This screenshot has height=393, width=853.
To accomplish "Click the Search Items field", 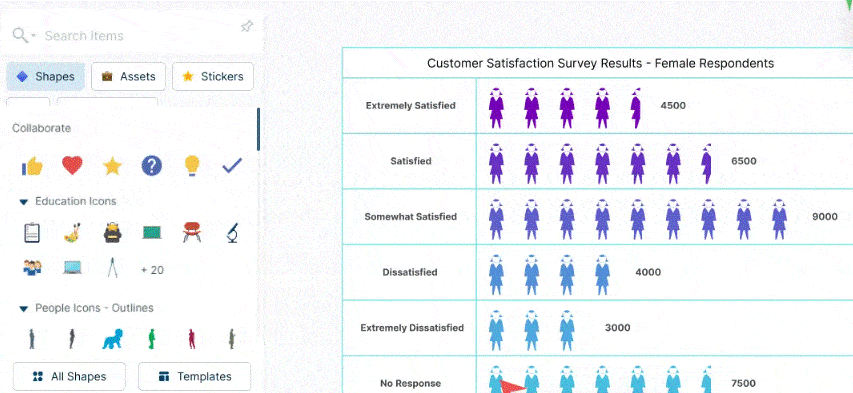I will [x=136, y=36].
